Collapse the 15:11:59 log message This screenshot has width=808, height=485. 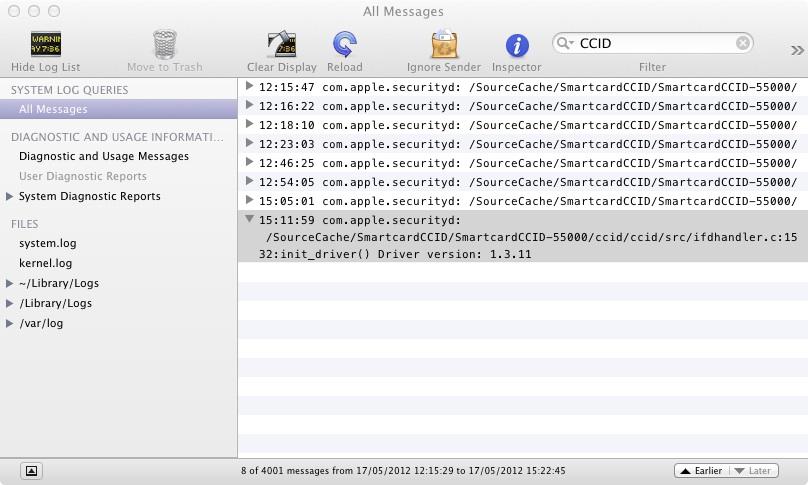tap(249, 219)
